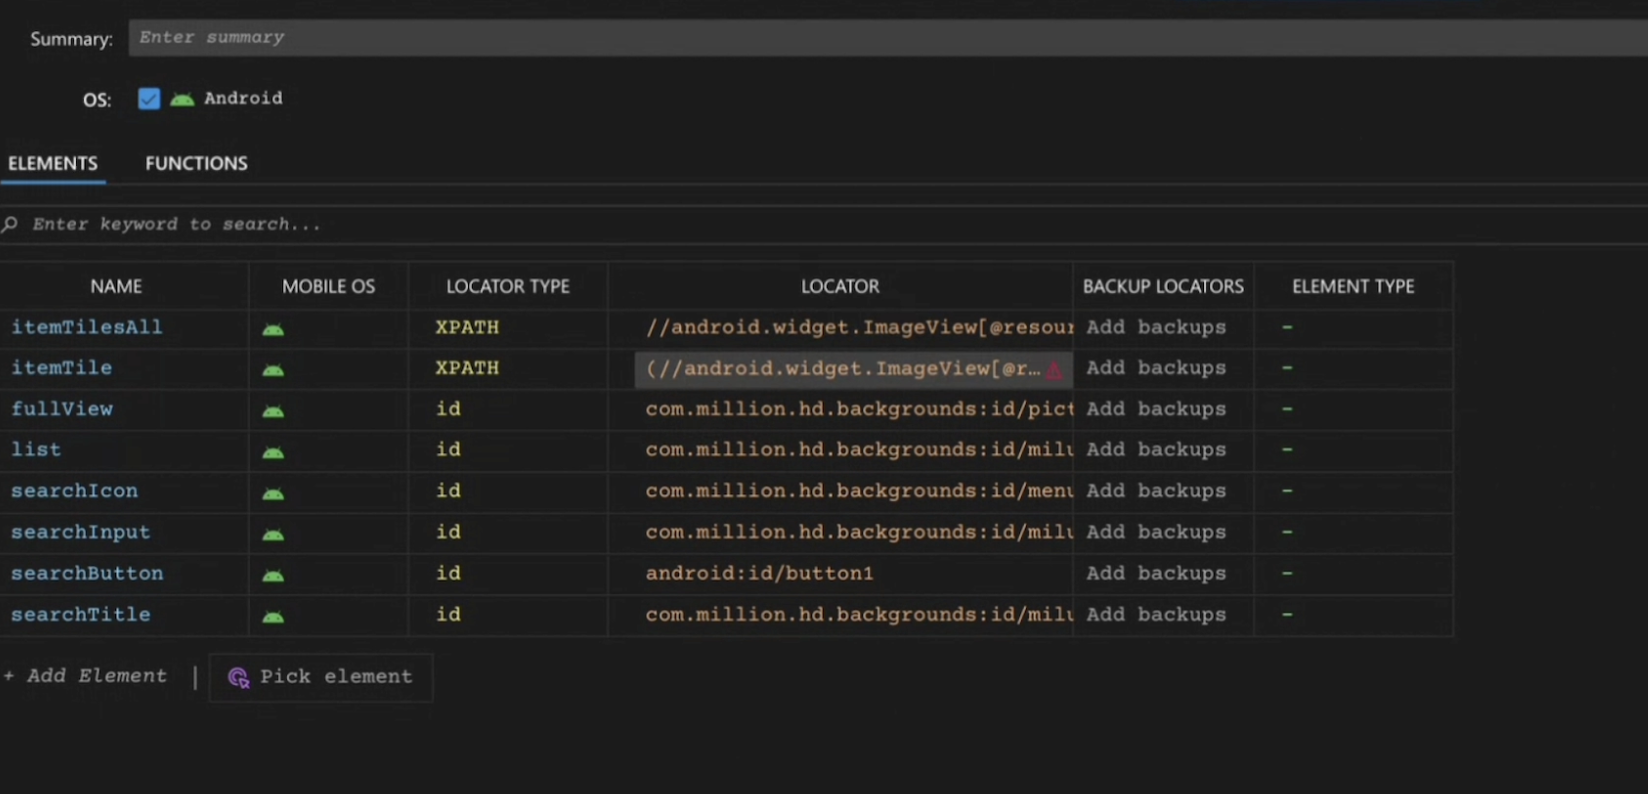The width and height of the screenshot is (1648, 794).
Task: Click Add backups for searchIcon
Action: (x=1156, y=491)
